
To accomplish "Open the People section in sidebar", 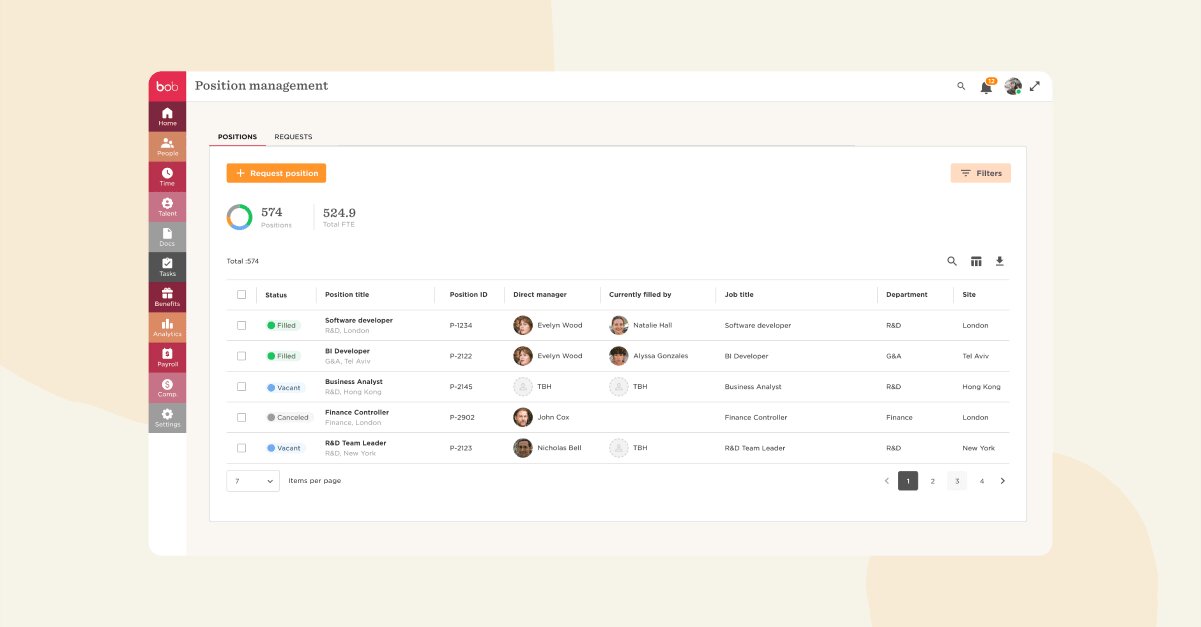I will [x=167, y=146].
